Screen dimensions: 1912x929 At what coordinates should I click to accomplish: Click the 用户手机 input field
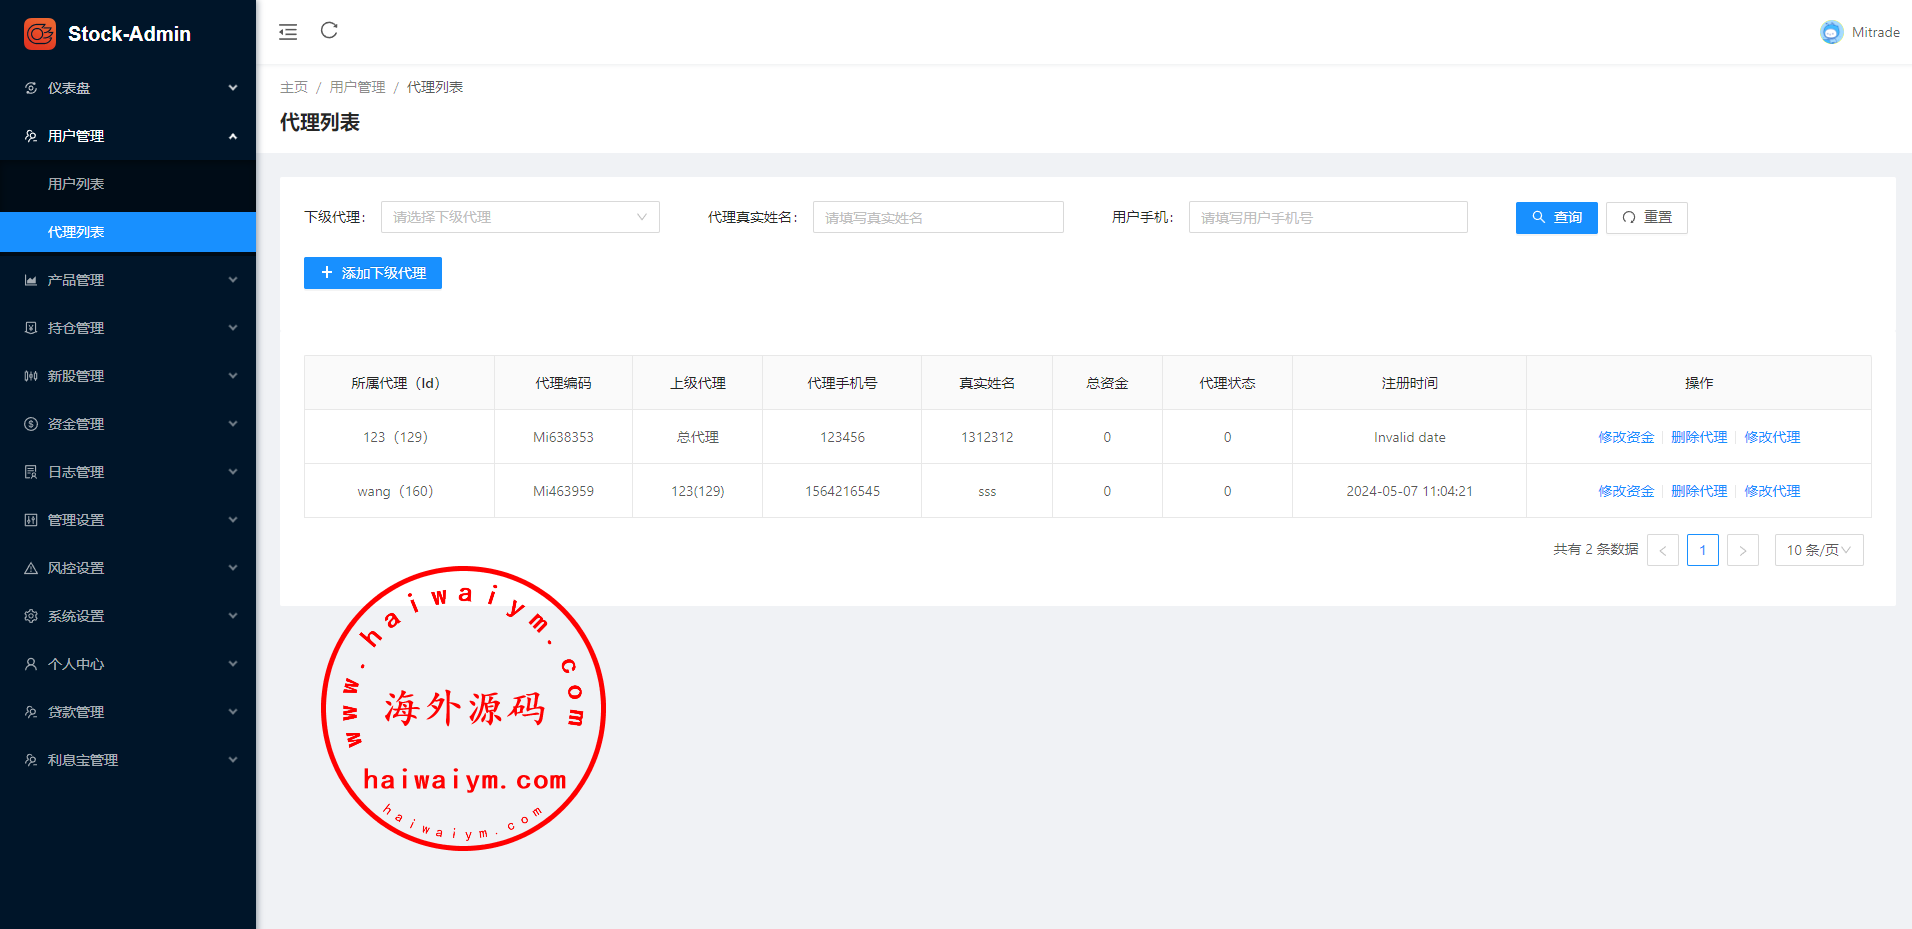[x=1327, y=217]
